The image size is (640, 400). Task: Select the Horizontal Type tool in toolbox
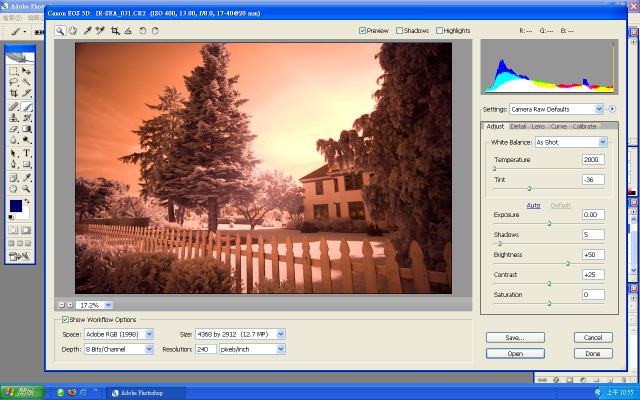26,153
